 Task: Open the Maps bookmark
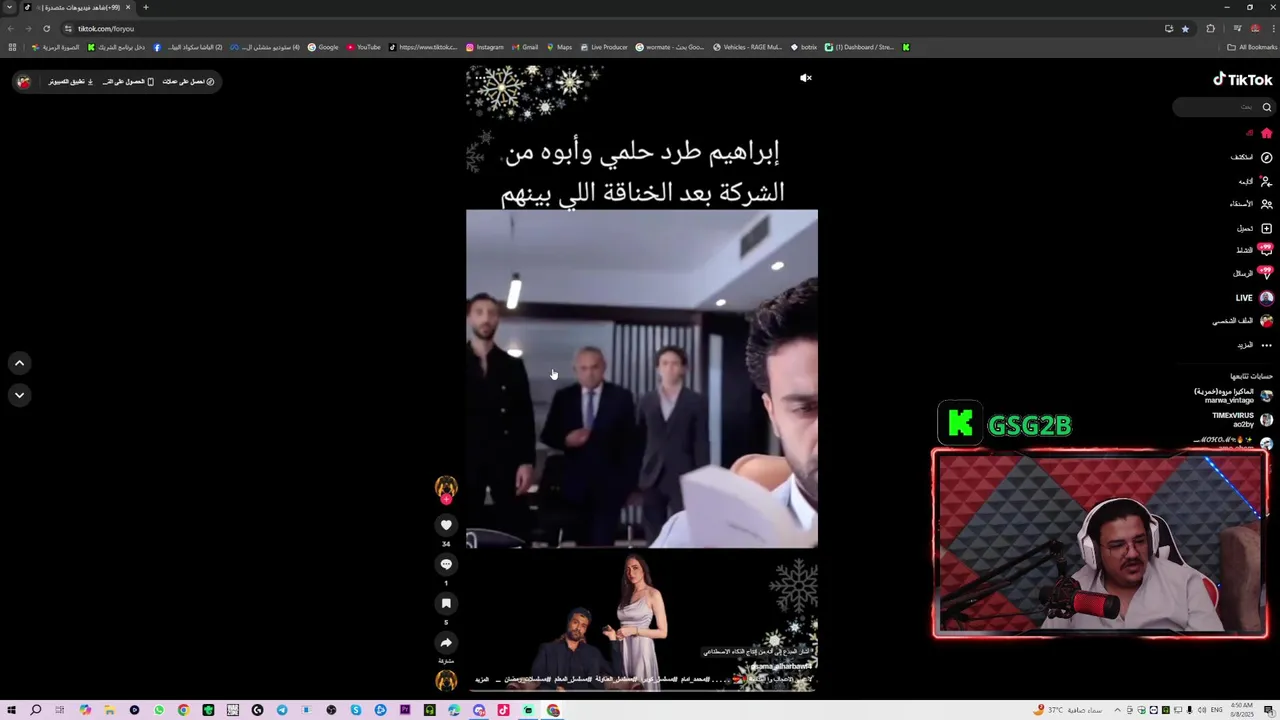[560, 47]
